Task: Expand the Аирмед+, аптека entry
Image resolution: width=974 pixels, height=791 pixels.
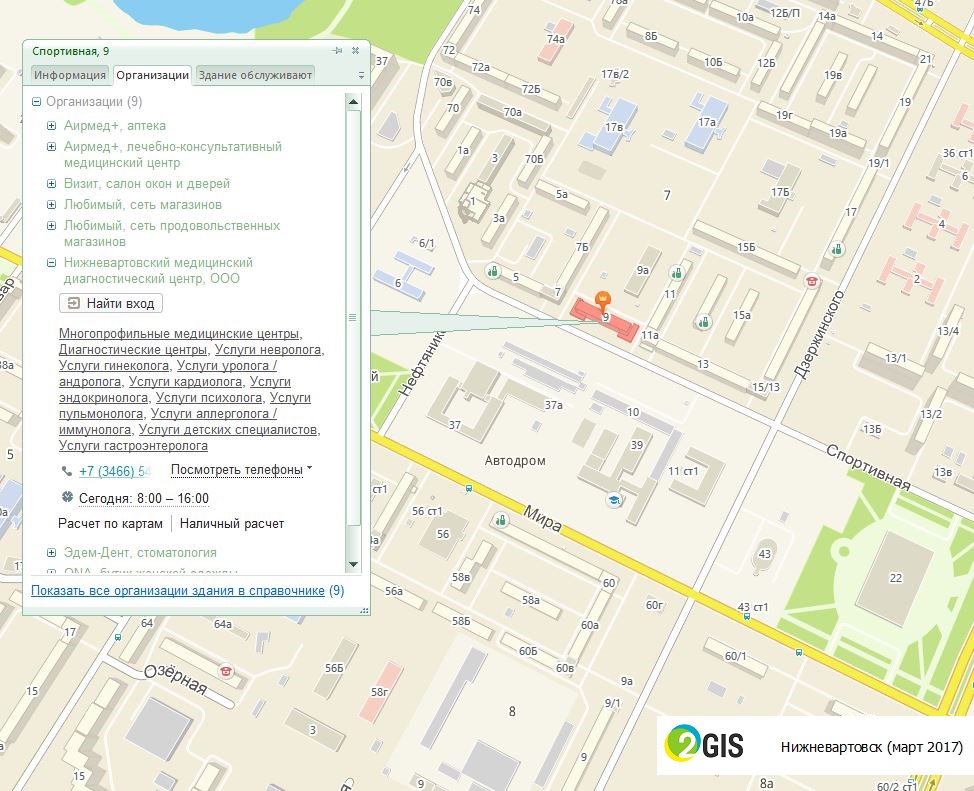Action: tap(52, 126)
